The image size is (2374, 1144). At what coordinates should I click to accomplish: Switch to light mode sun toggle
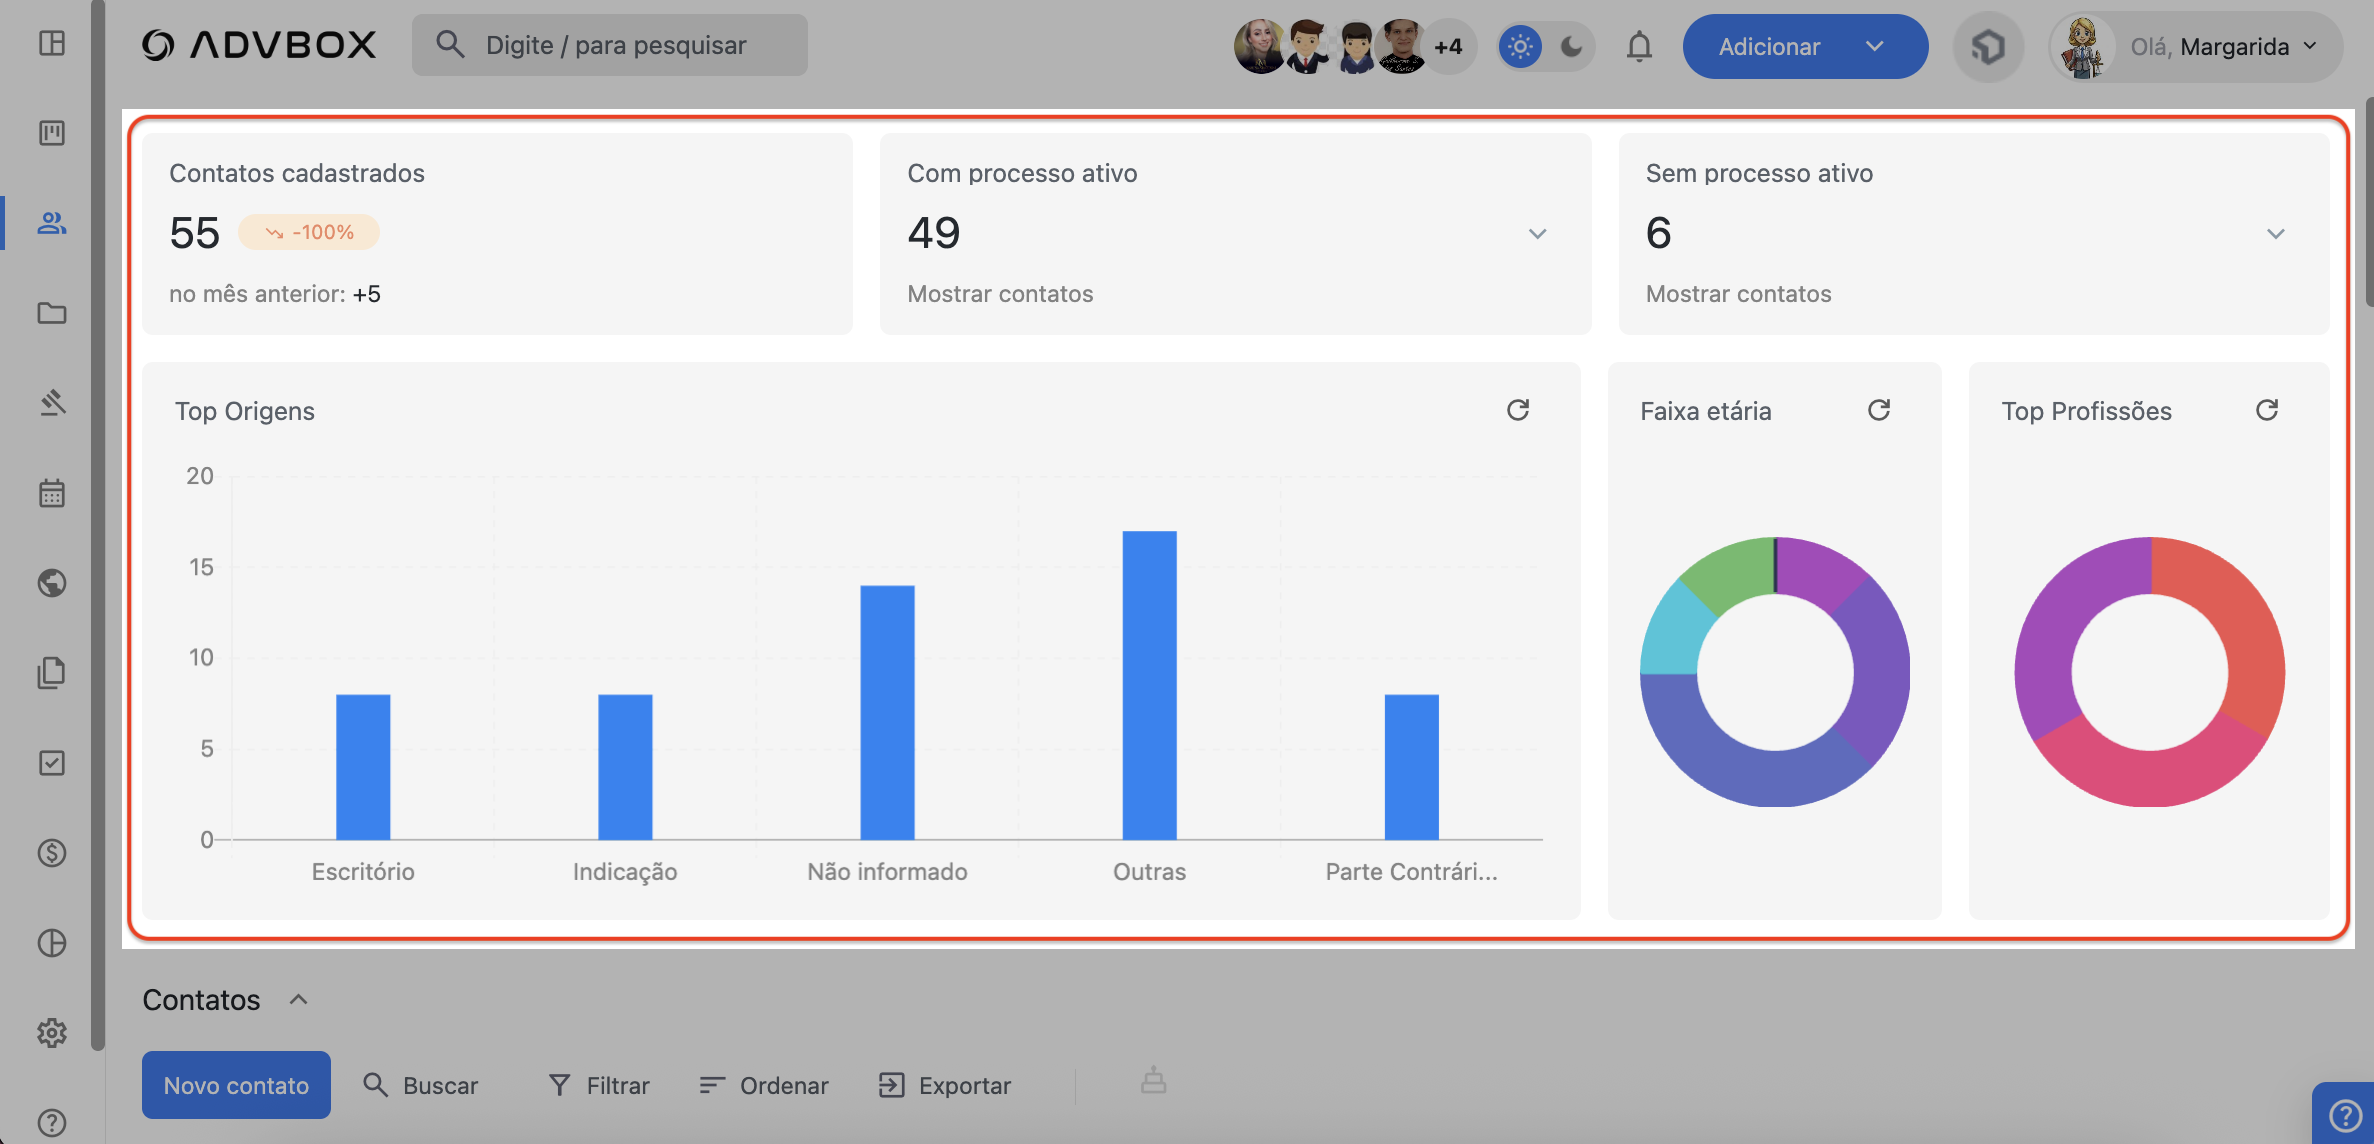1520,46
